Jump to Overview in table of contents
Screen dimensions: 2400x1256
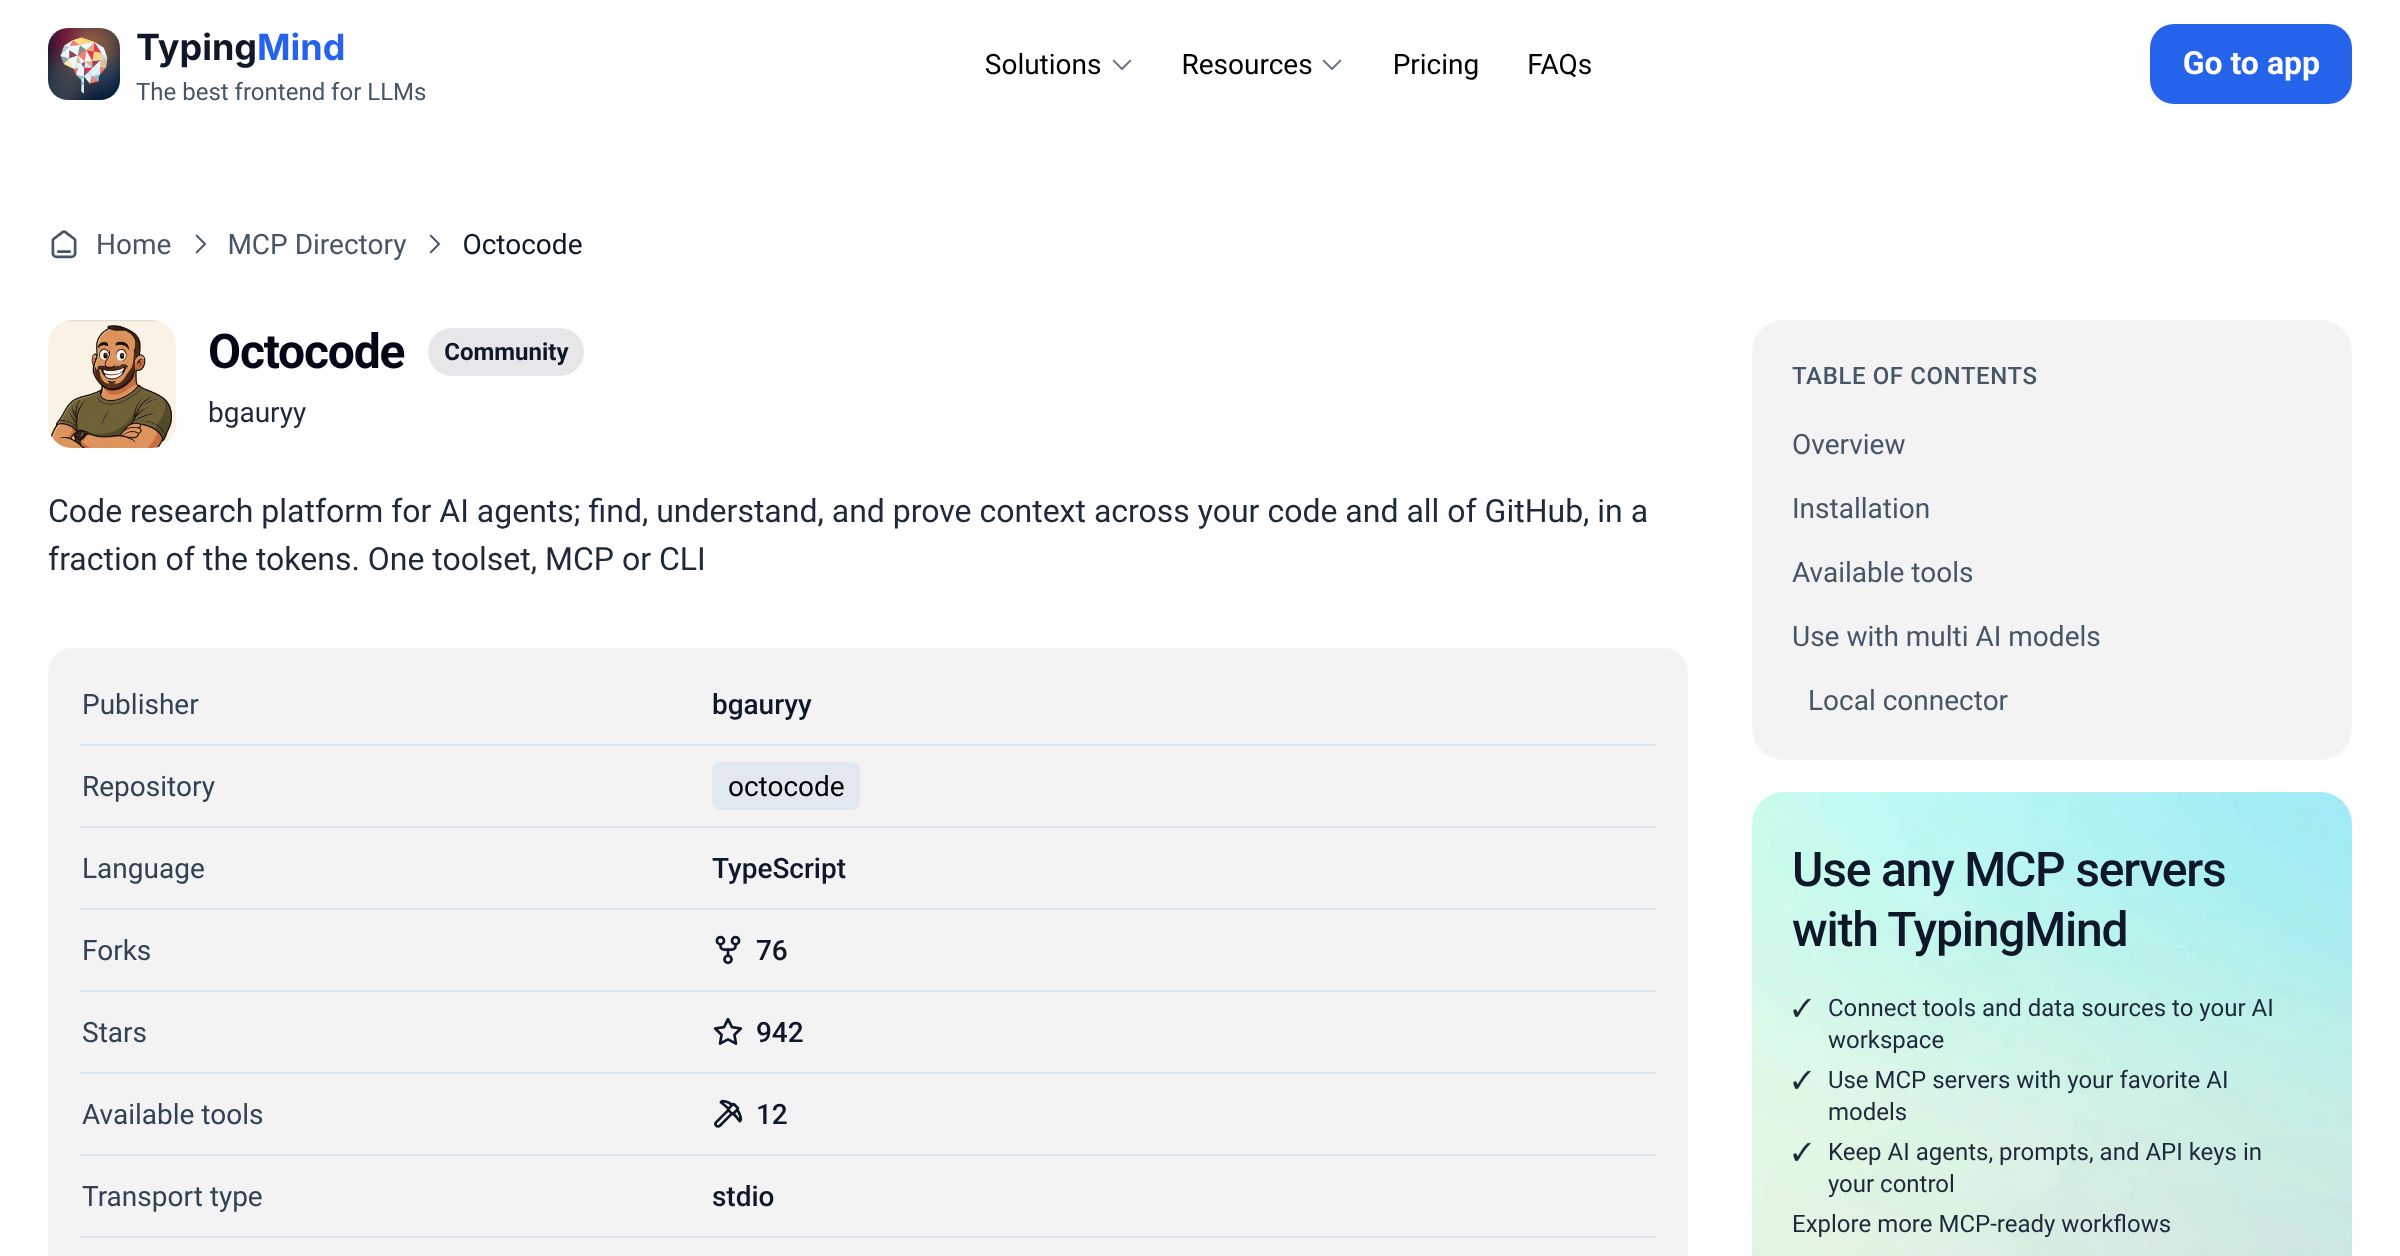point(1848,444)
